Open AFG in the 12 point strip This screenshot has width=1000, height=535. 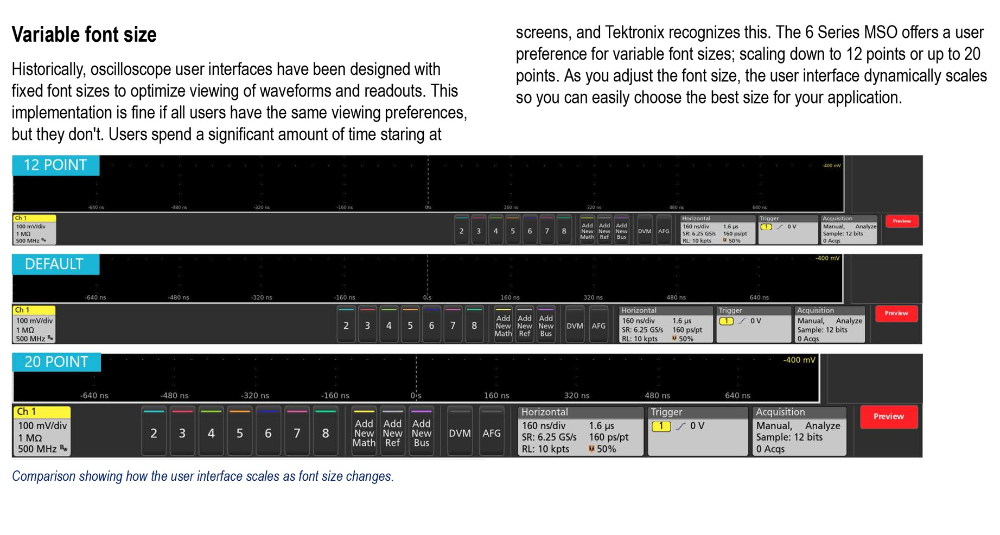point(664,230)
